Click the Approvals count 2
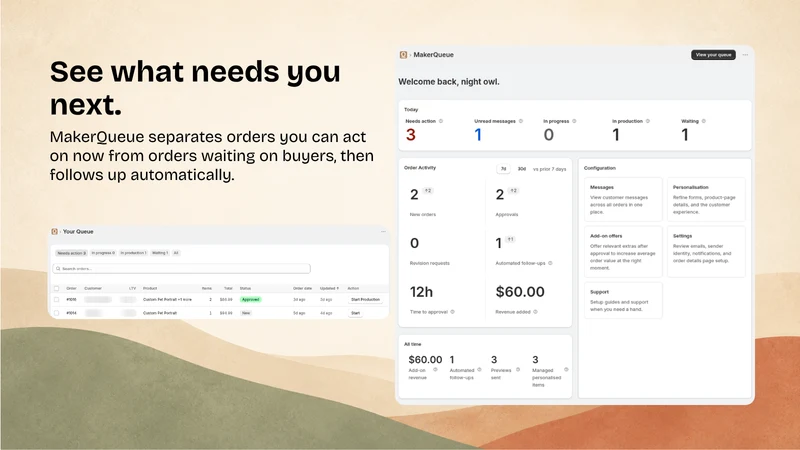 500,194
